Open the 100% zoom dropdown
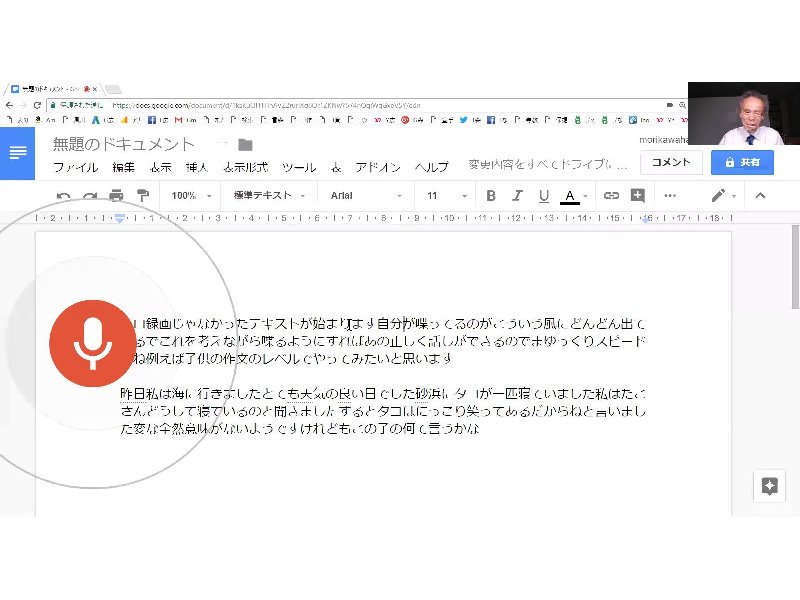The image size is (800, 600). (191, 196)
